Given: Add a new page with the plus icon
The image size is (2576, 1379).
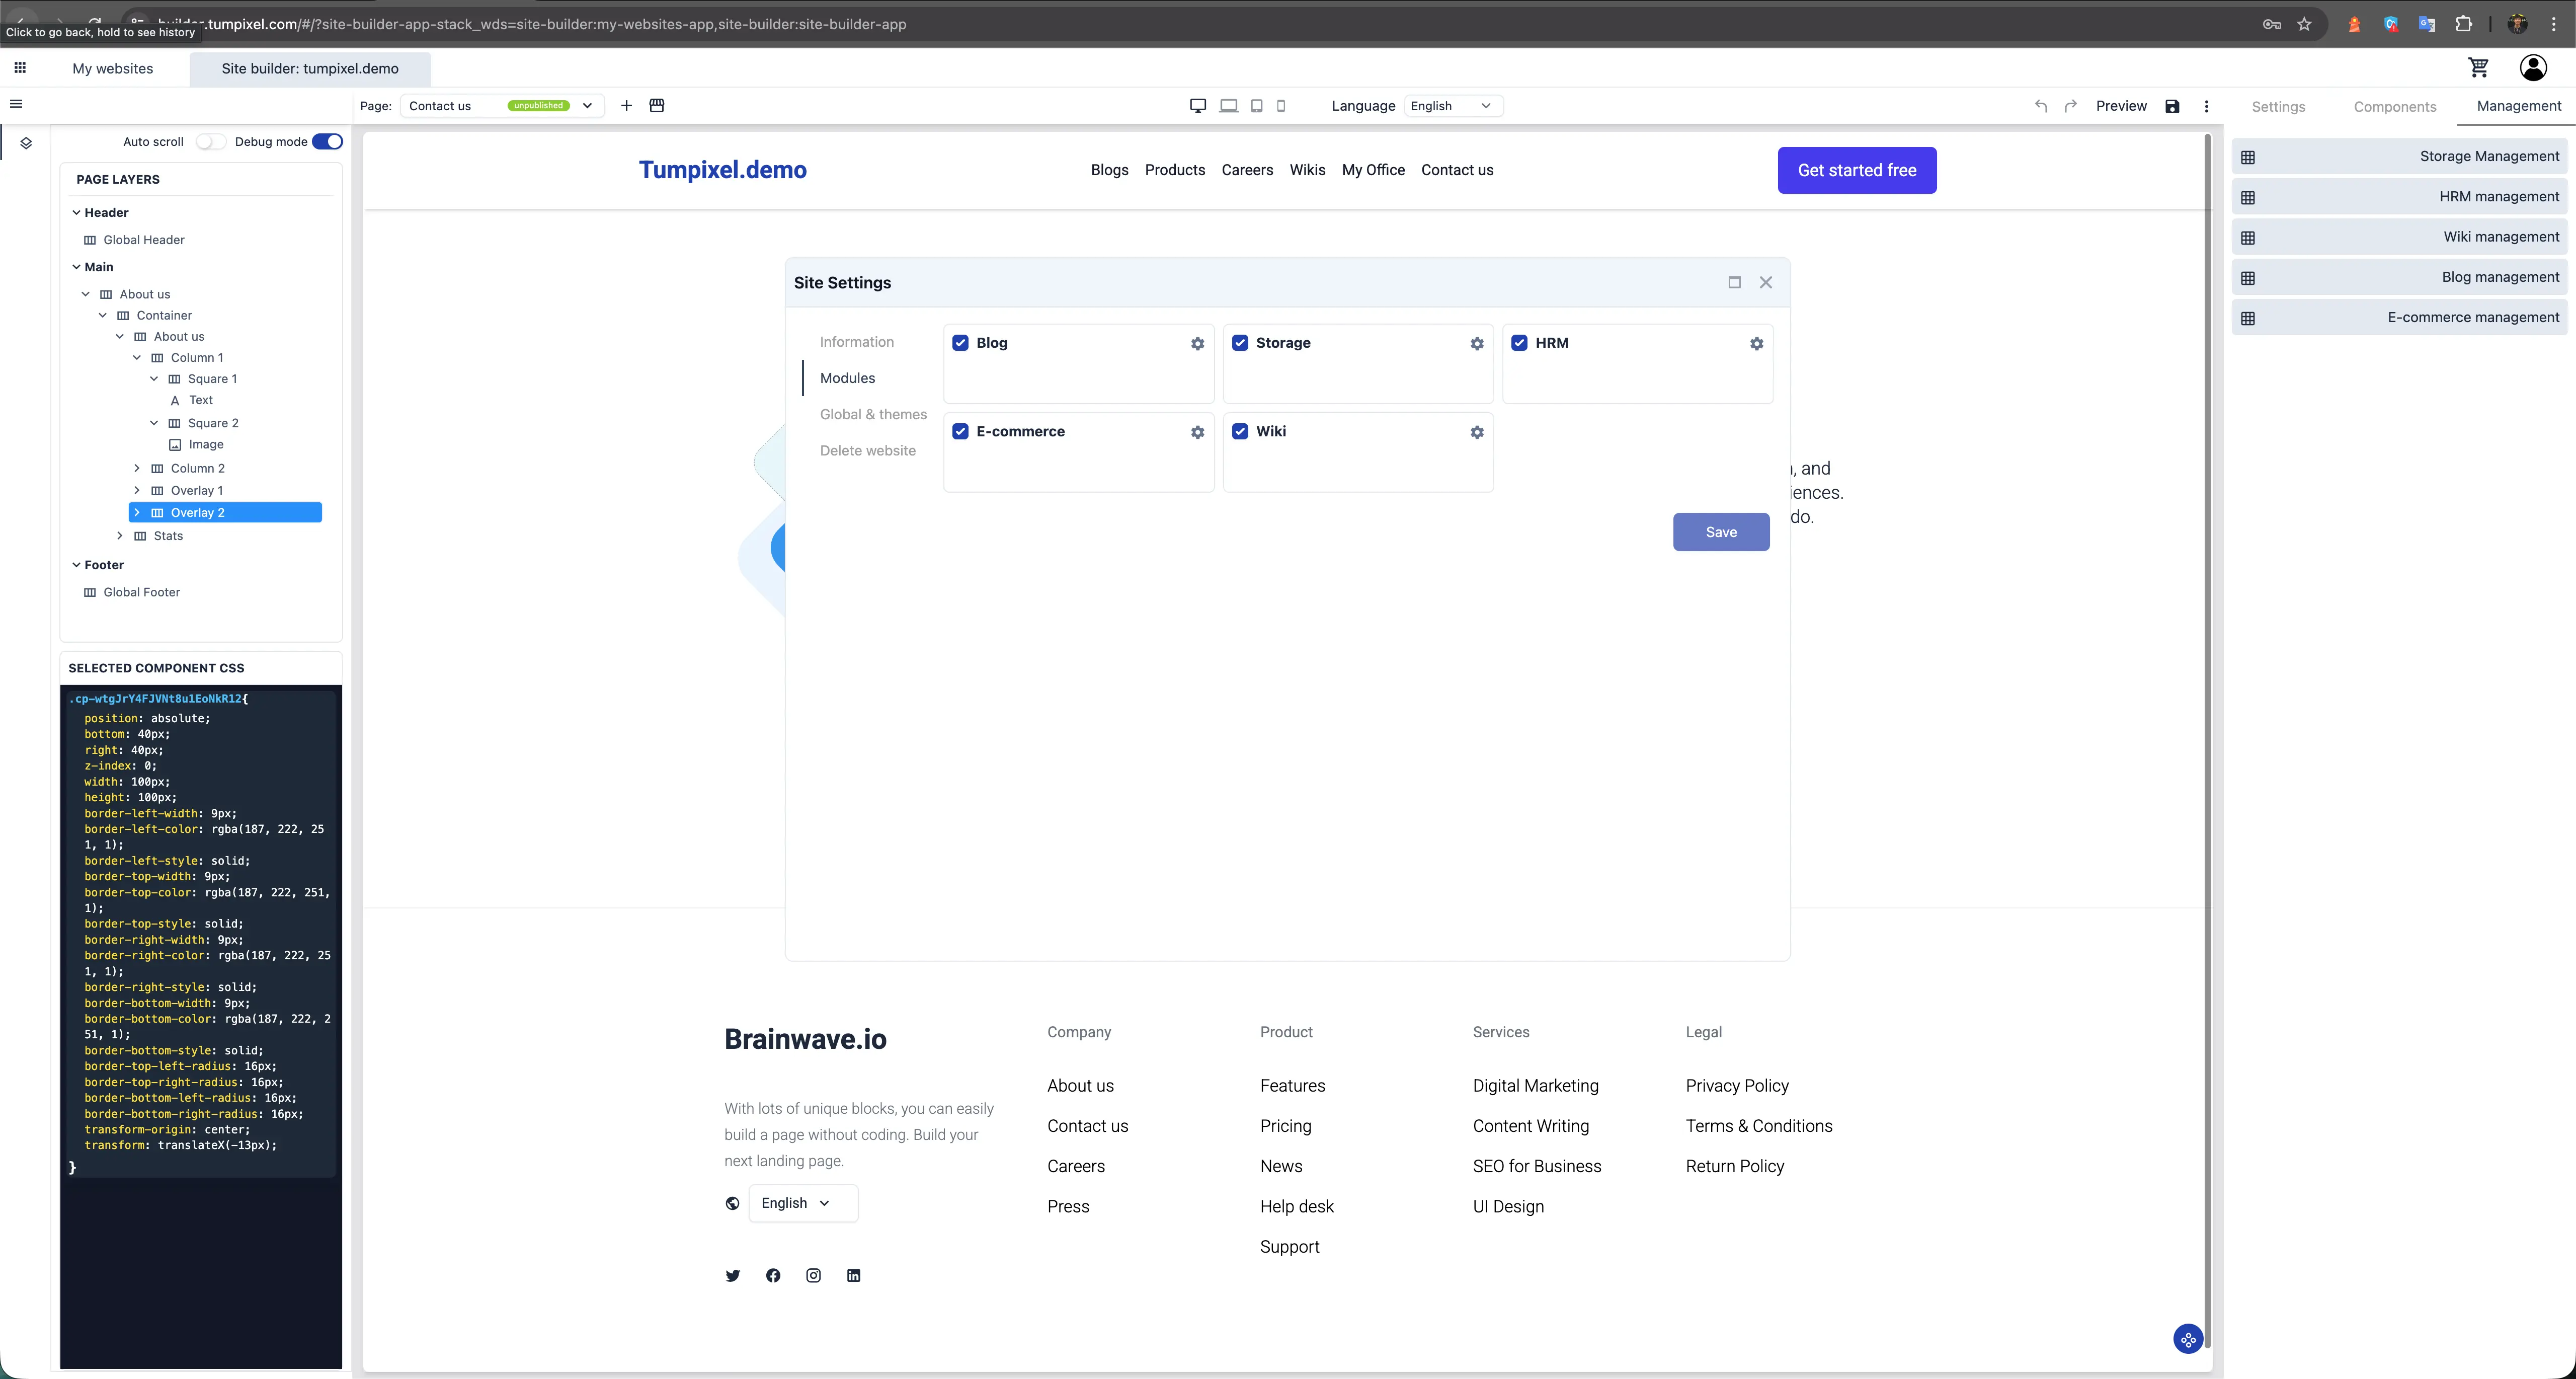Looking at the screenshot, I should [626, 105].
